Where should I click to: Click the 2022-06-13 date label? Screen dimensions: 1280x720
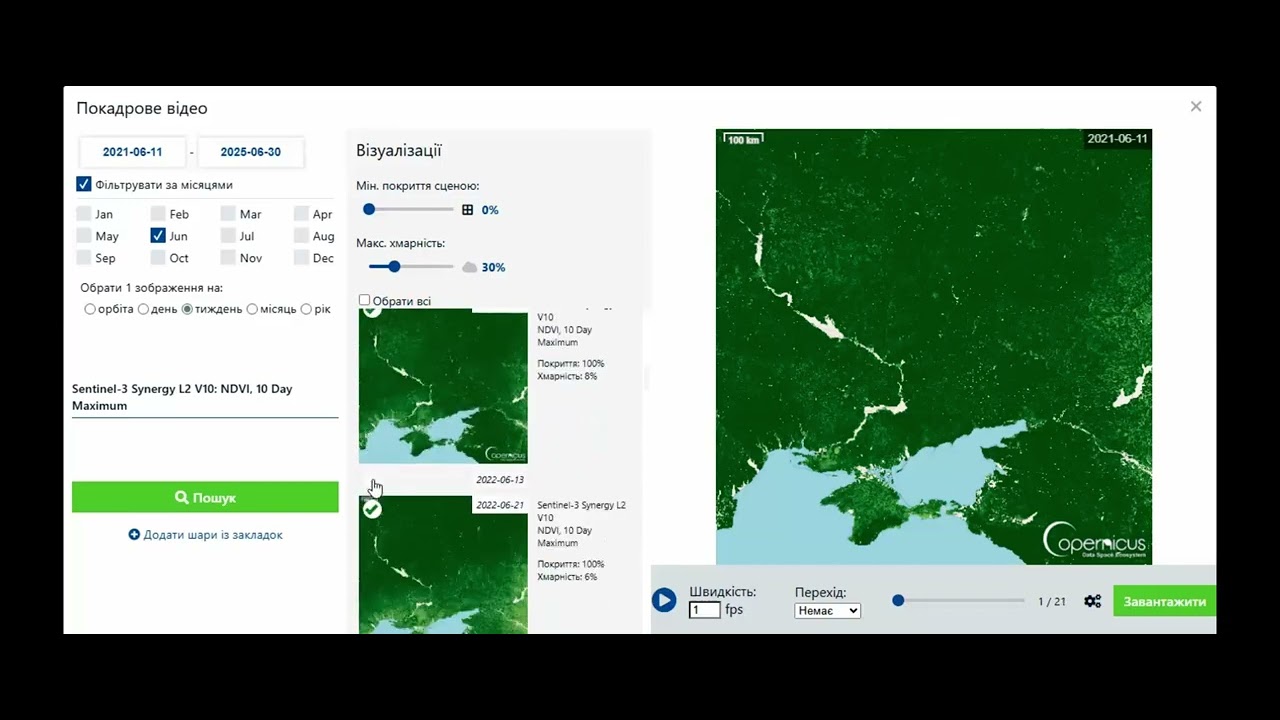pos(500,480)
